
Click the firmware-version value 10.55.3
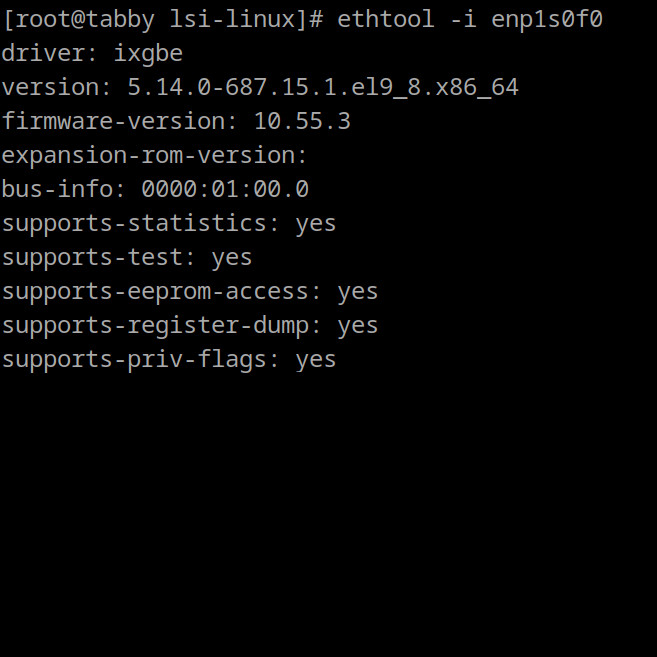302,122
